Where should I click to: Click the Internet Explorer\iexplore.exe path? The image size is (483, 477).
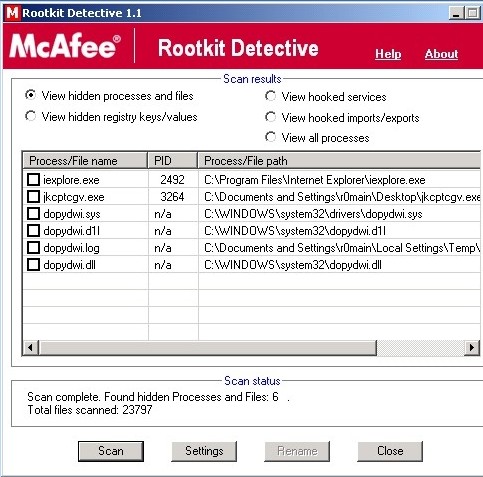pyautogui.click(x=315, y=180)
